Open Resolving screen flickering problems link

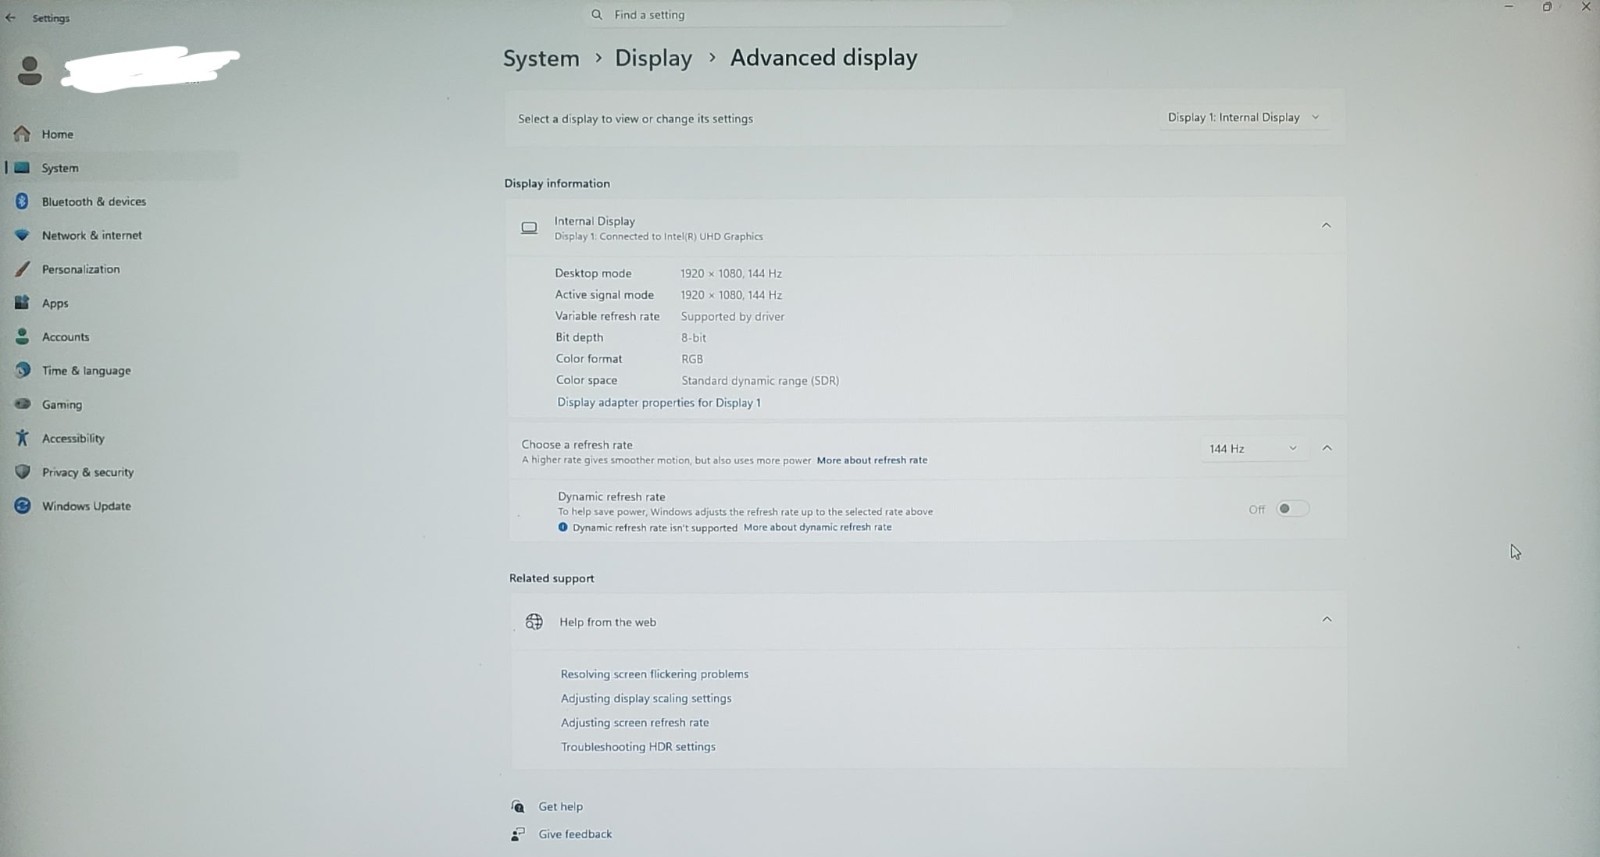click(654, 674)
